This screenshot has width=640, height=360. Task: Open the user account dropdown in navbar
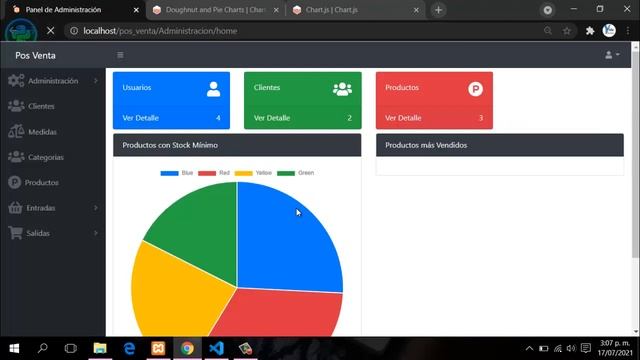pos(612,55)
